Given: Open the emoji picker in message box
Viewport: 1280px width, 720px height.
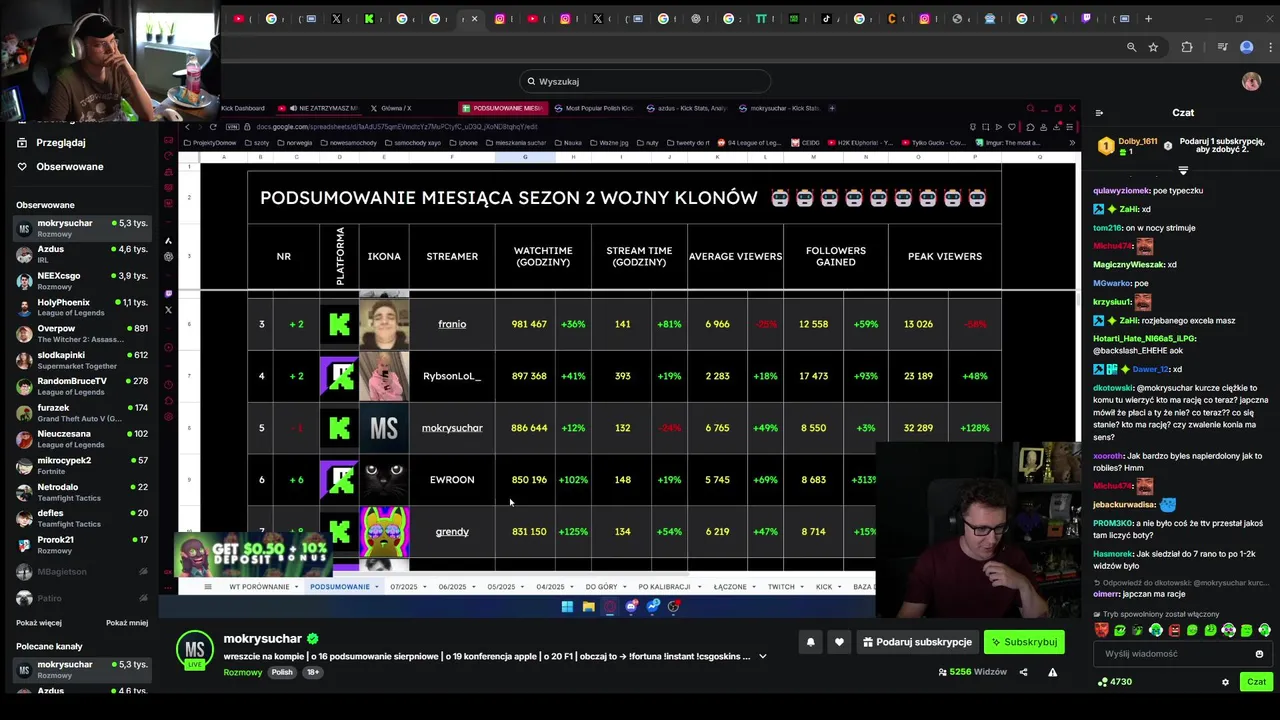Looking at the screenshot, I should (1259, 654).
